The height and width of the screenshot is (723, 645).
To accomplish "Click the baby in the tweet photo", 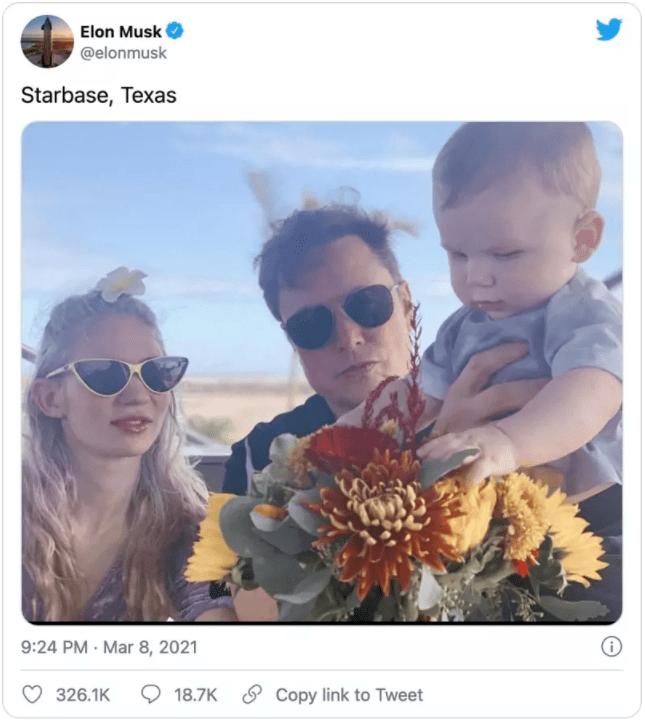I will [x=520, y=290].
